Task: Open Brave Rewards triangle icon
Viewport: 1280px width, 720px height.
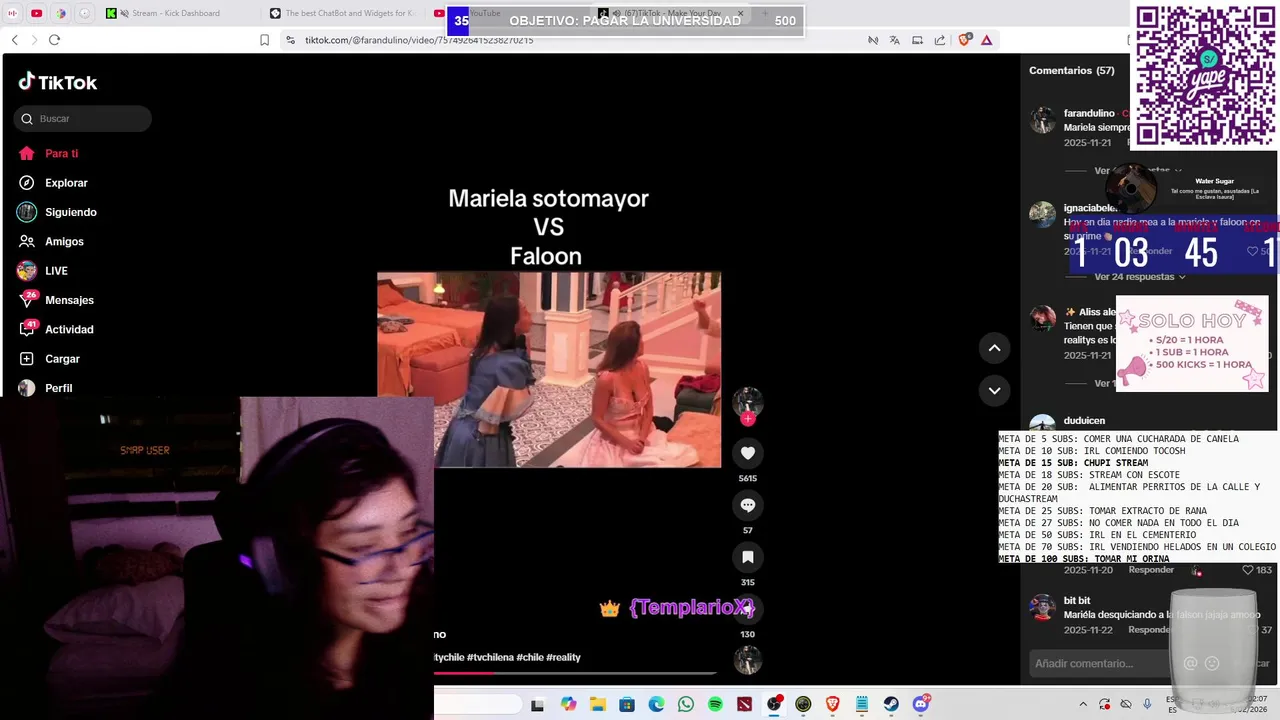Action: [986, 40]
